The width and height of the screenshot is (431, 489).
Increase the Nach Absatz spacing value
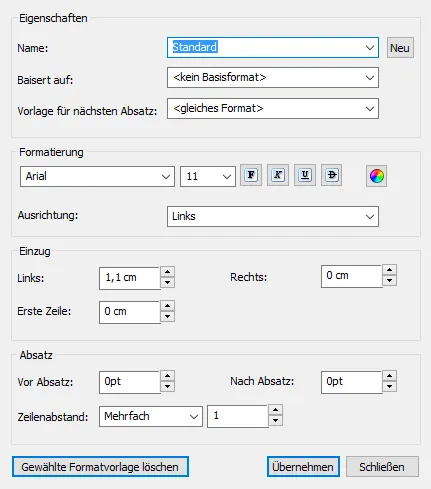[389, 376]
